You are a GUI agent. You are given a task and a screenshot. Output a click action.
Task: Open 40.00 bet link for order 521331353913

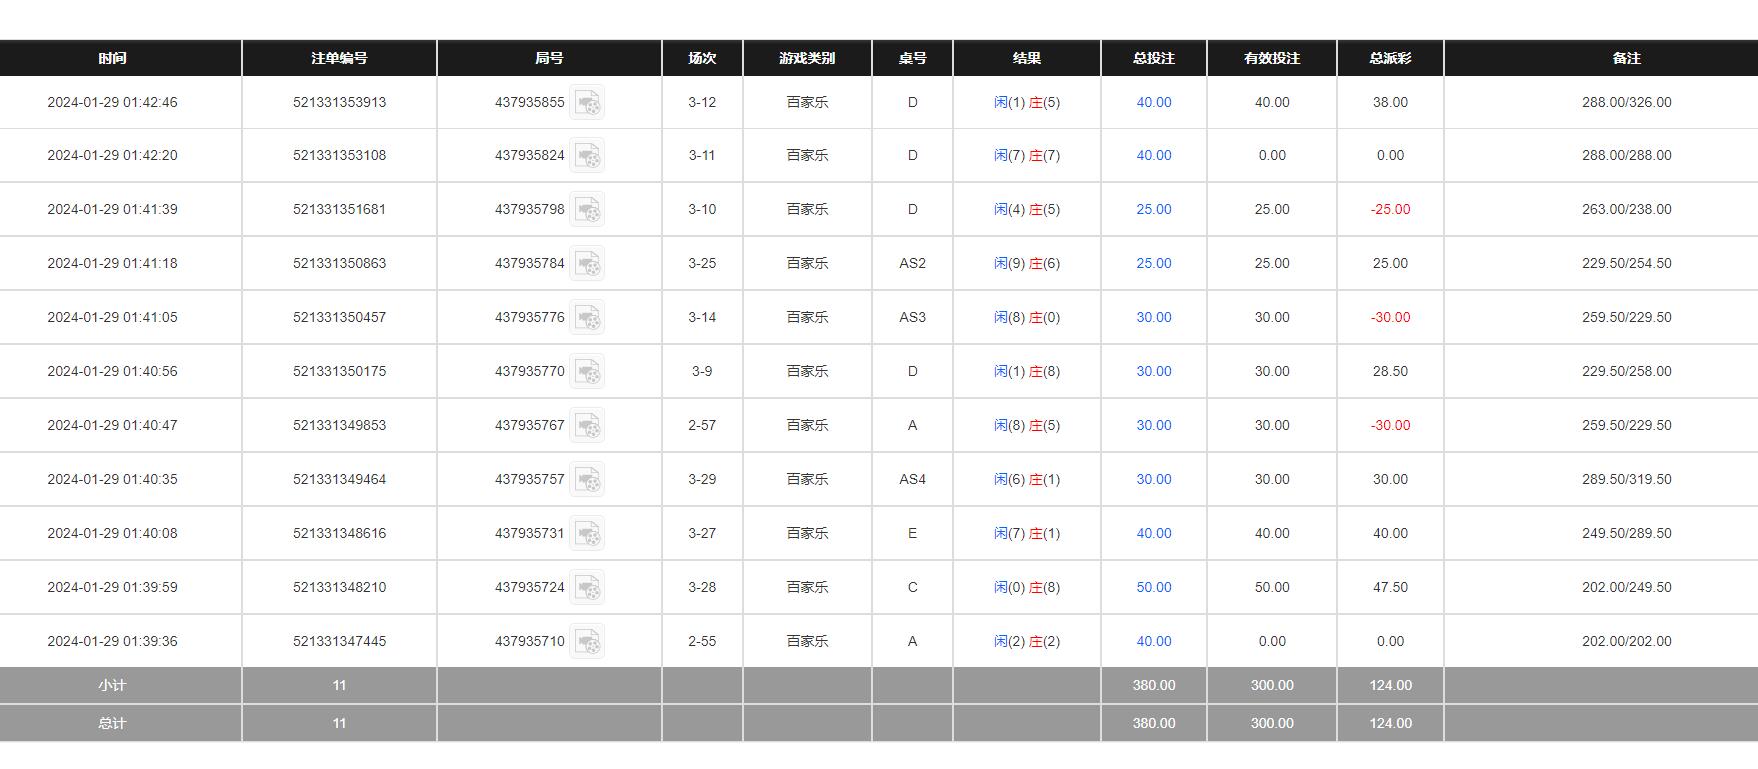click(x=1153, y=102)
